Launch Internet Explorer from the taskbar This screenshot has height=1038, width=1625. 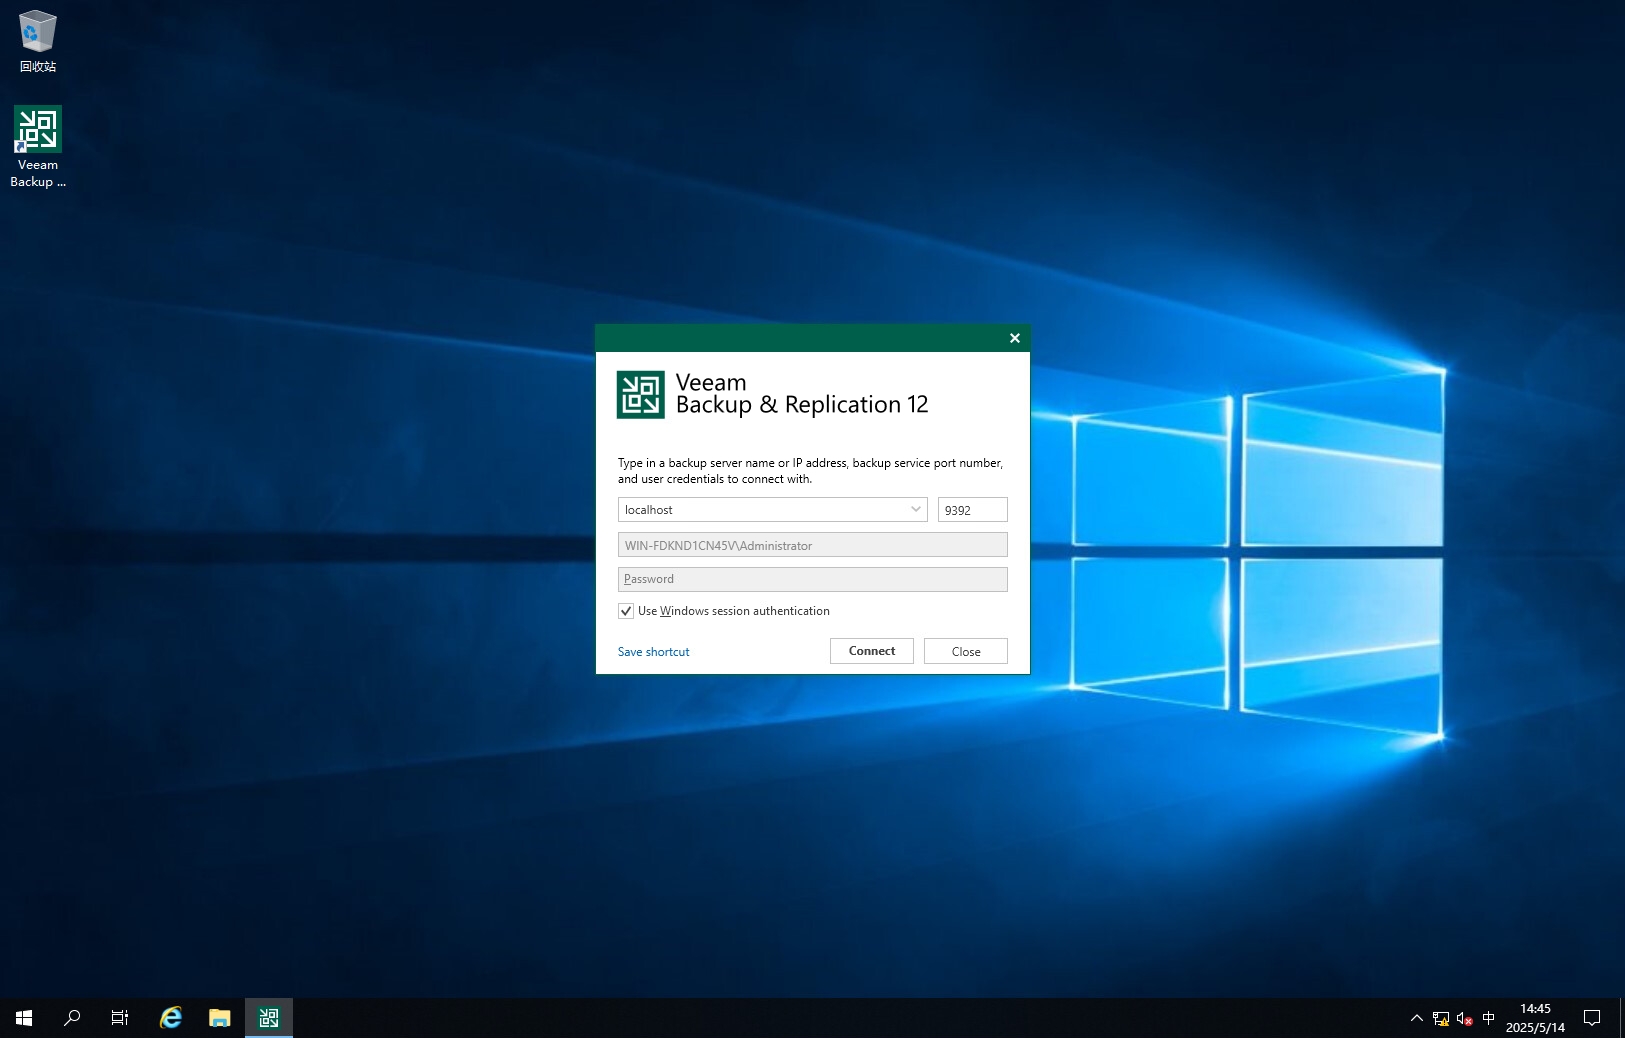click(x=171, y=1018)
